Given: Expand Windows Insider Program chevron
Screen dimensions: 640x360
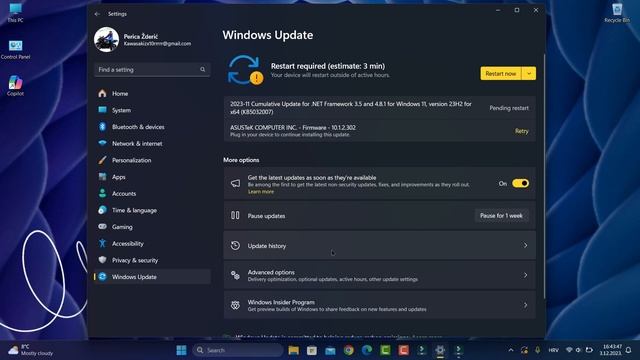Looking at the screenshot, I should point(525,305).
